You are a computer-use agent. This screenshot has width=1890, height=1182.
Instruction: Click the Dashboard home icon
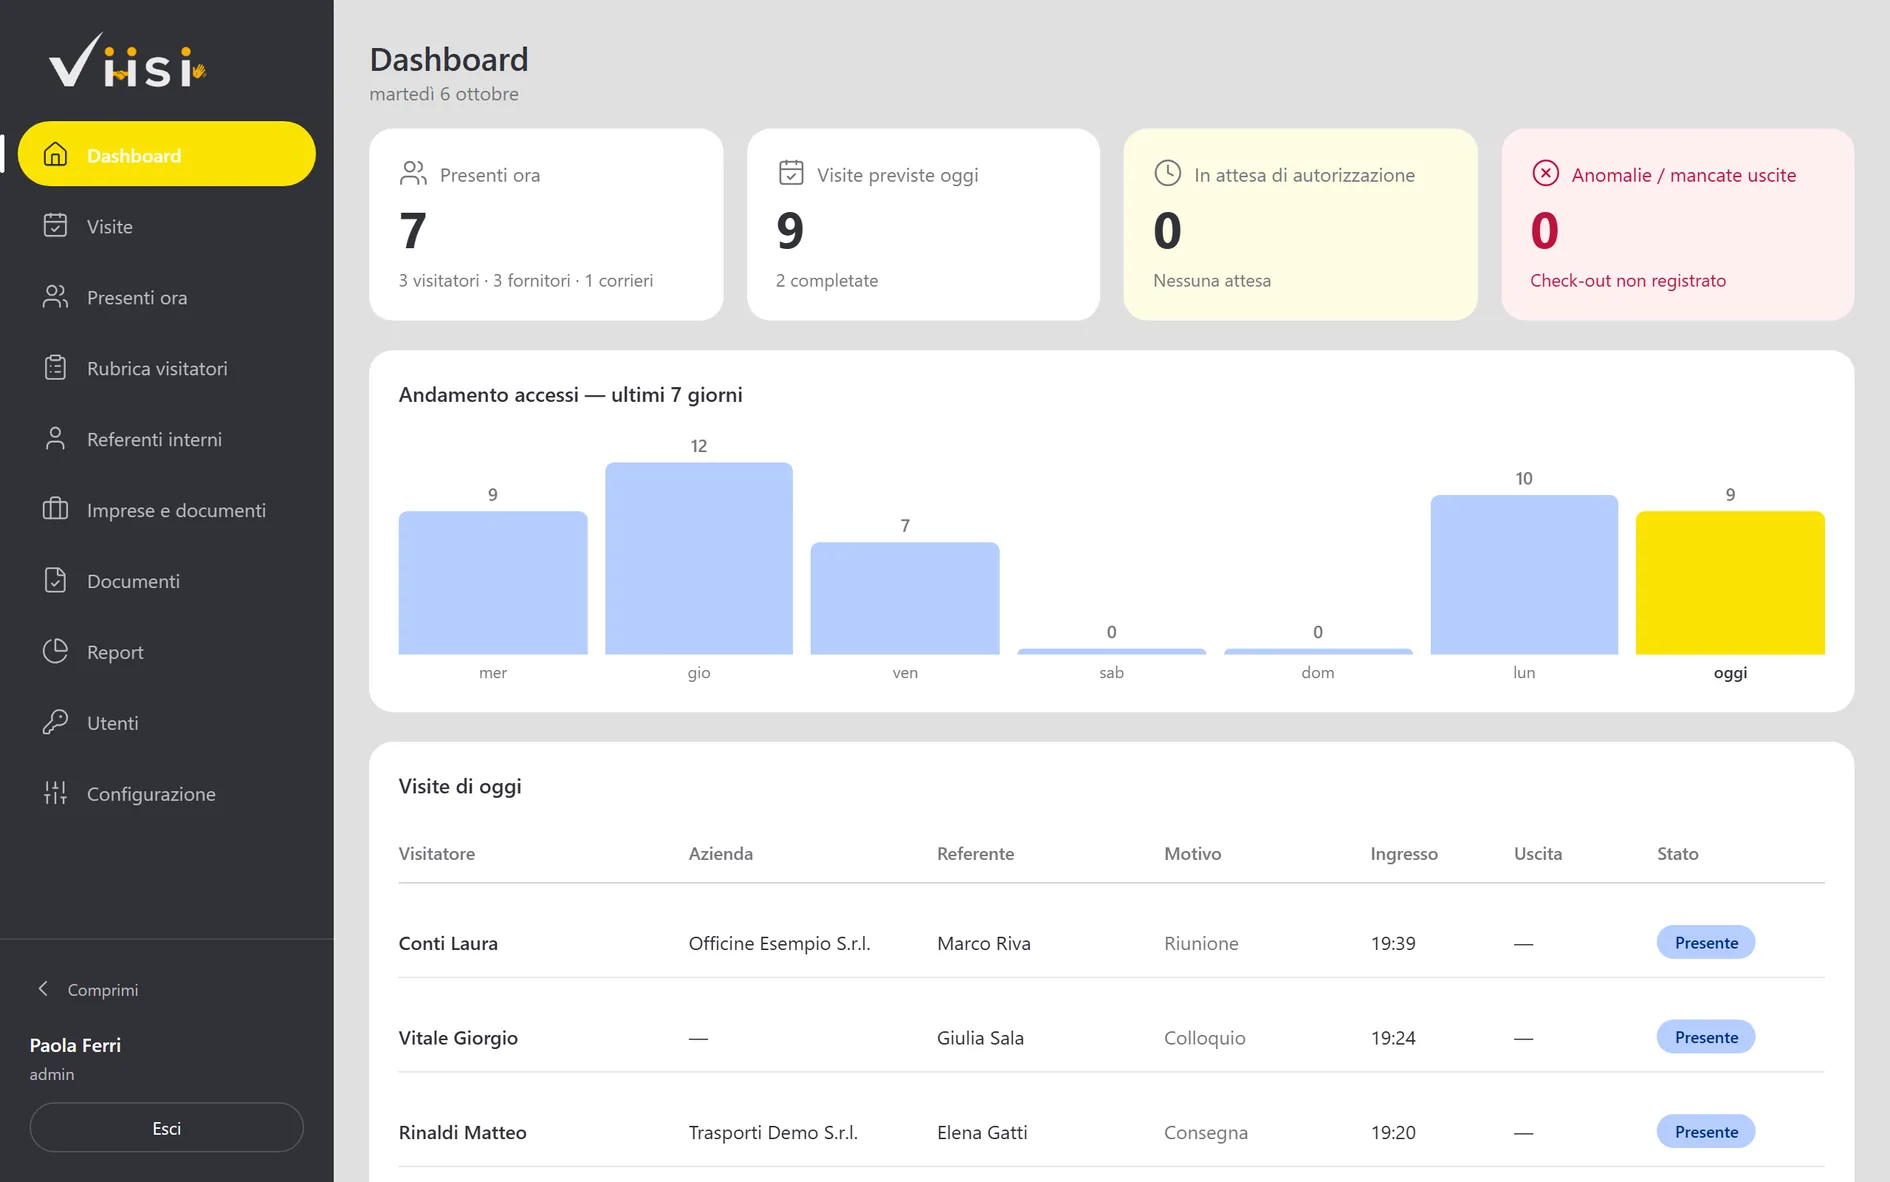[x=56, y=154]
